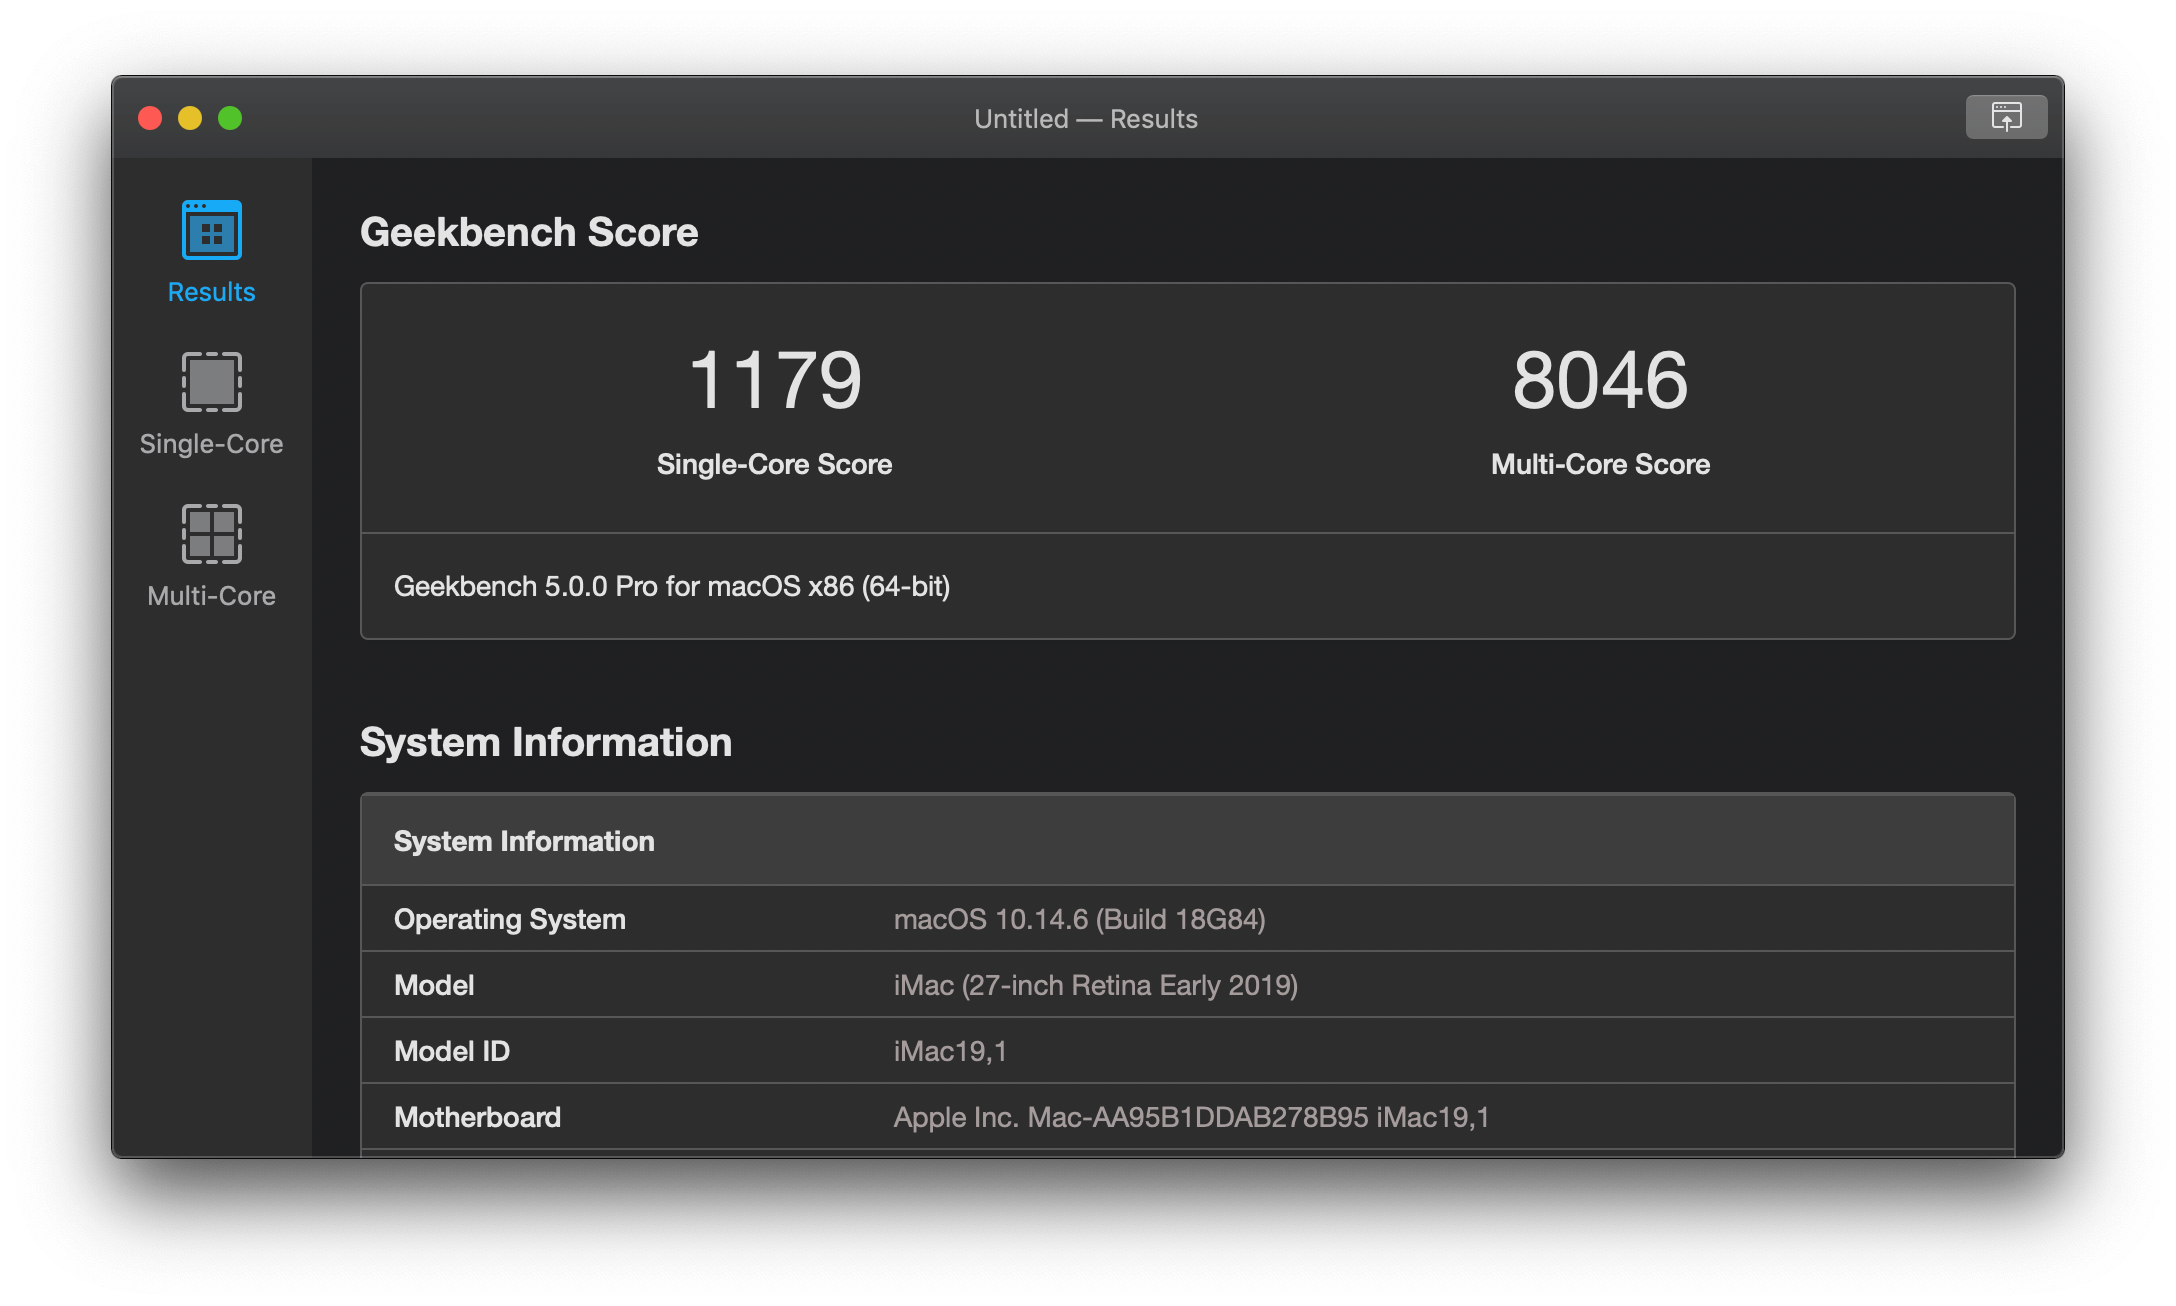Click the Geekbench 5.0.0 Pro version text
This screenshot has height=1306, width=2176.
pos(674,587)
